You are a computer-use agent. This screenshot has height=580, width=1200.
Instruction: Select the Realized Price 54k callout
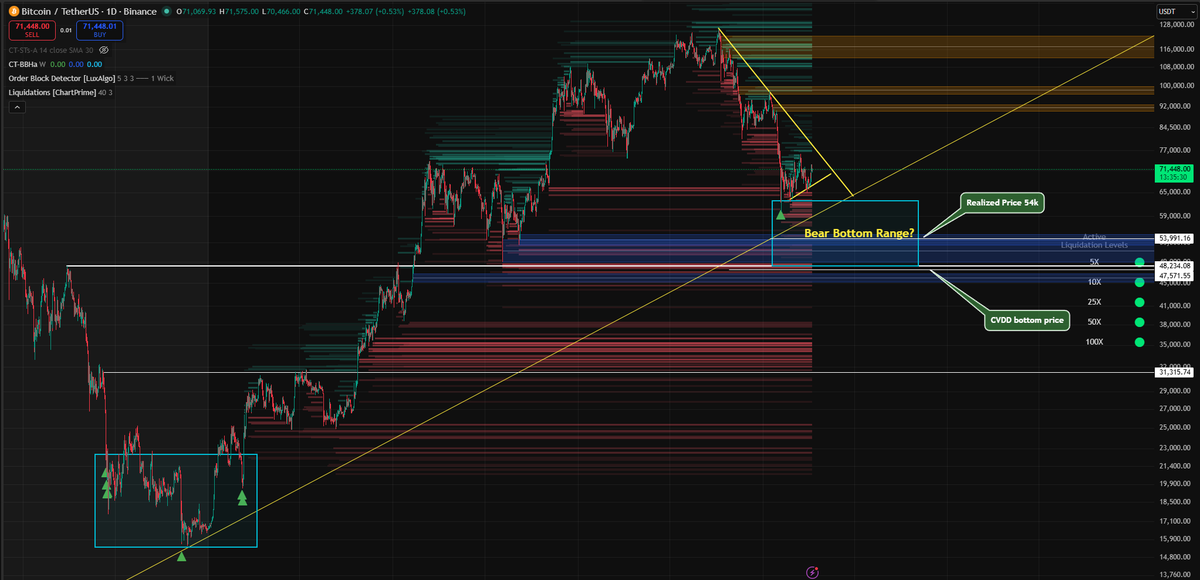(1003, 202)
